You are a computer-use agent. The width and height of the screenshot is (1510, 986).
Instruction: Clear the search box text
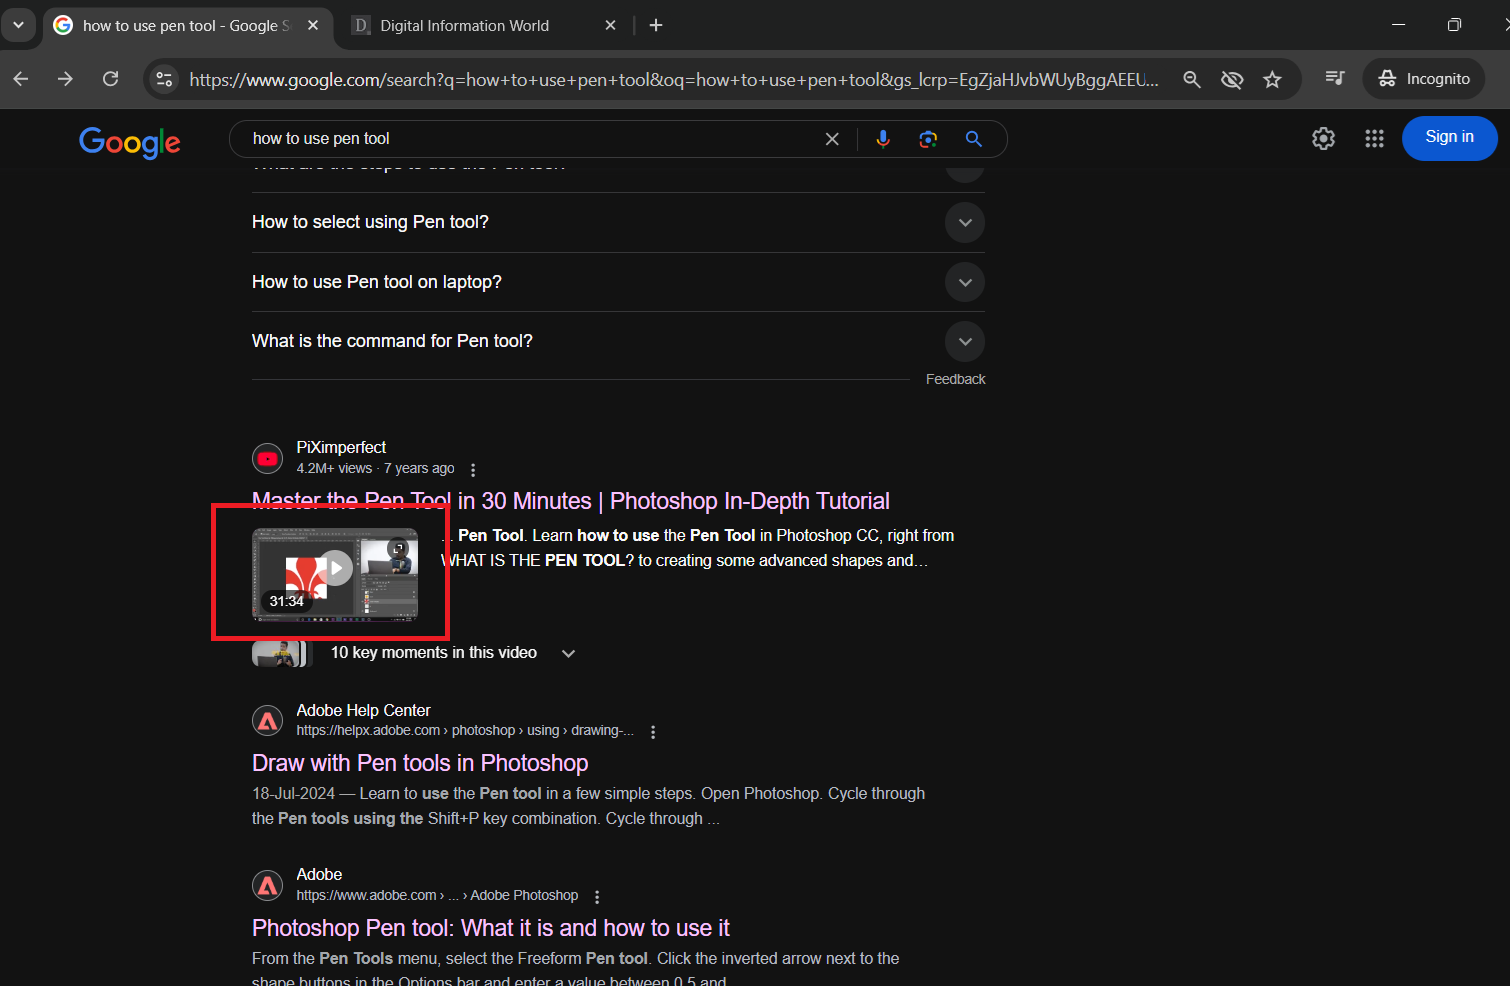point(831,139)
